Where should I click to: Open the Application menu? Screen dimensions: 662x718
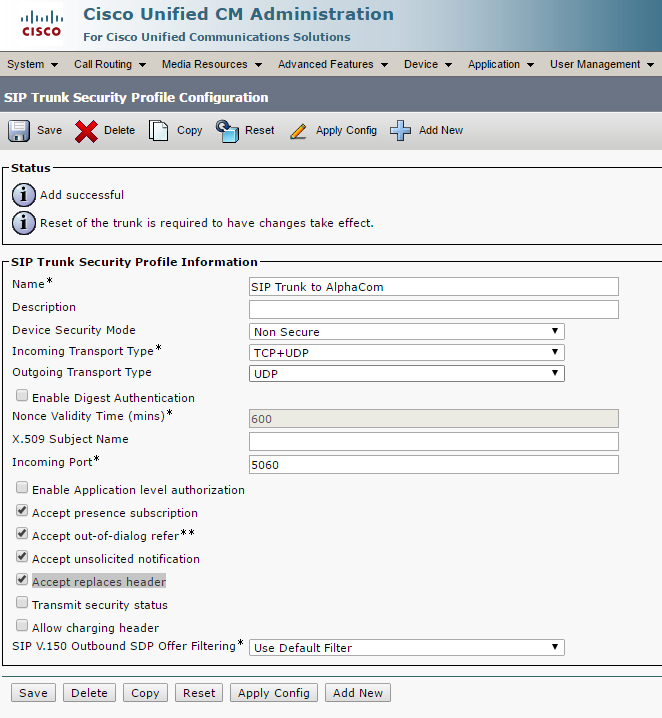501,65
